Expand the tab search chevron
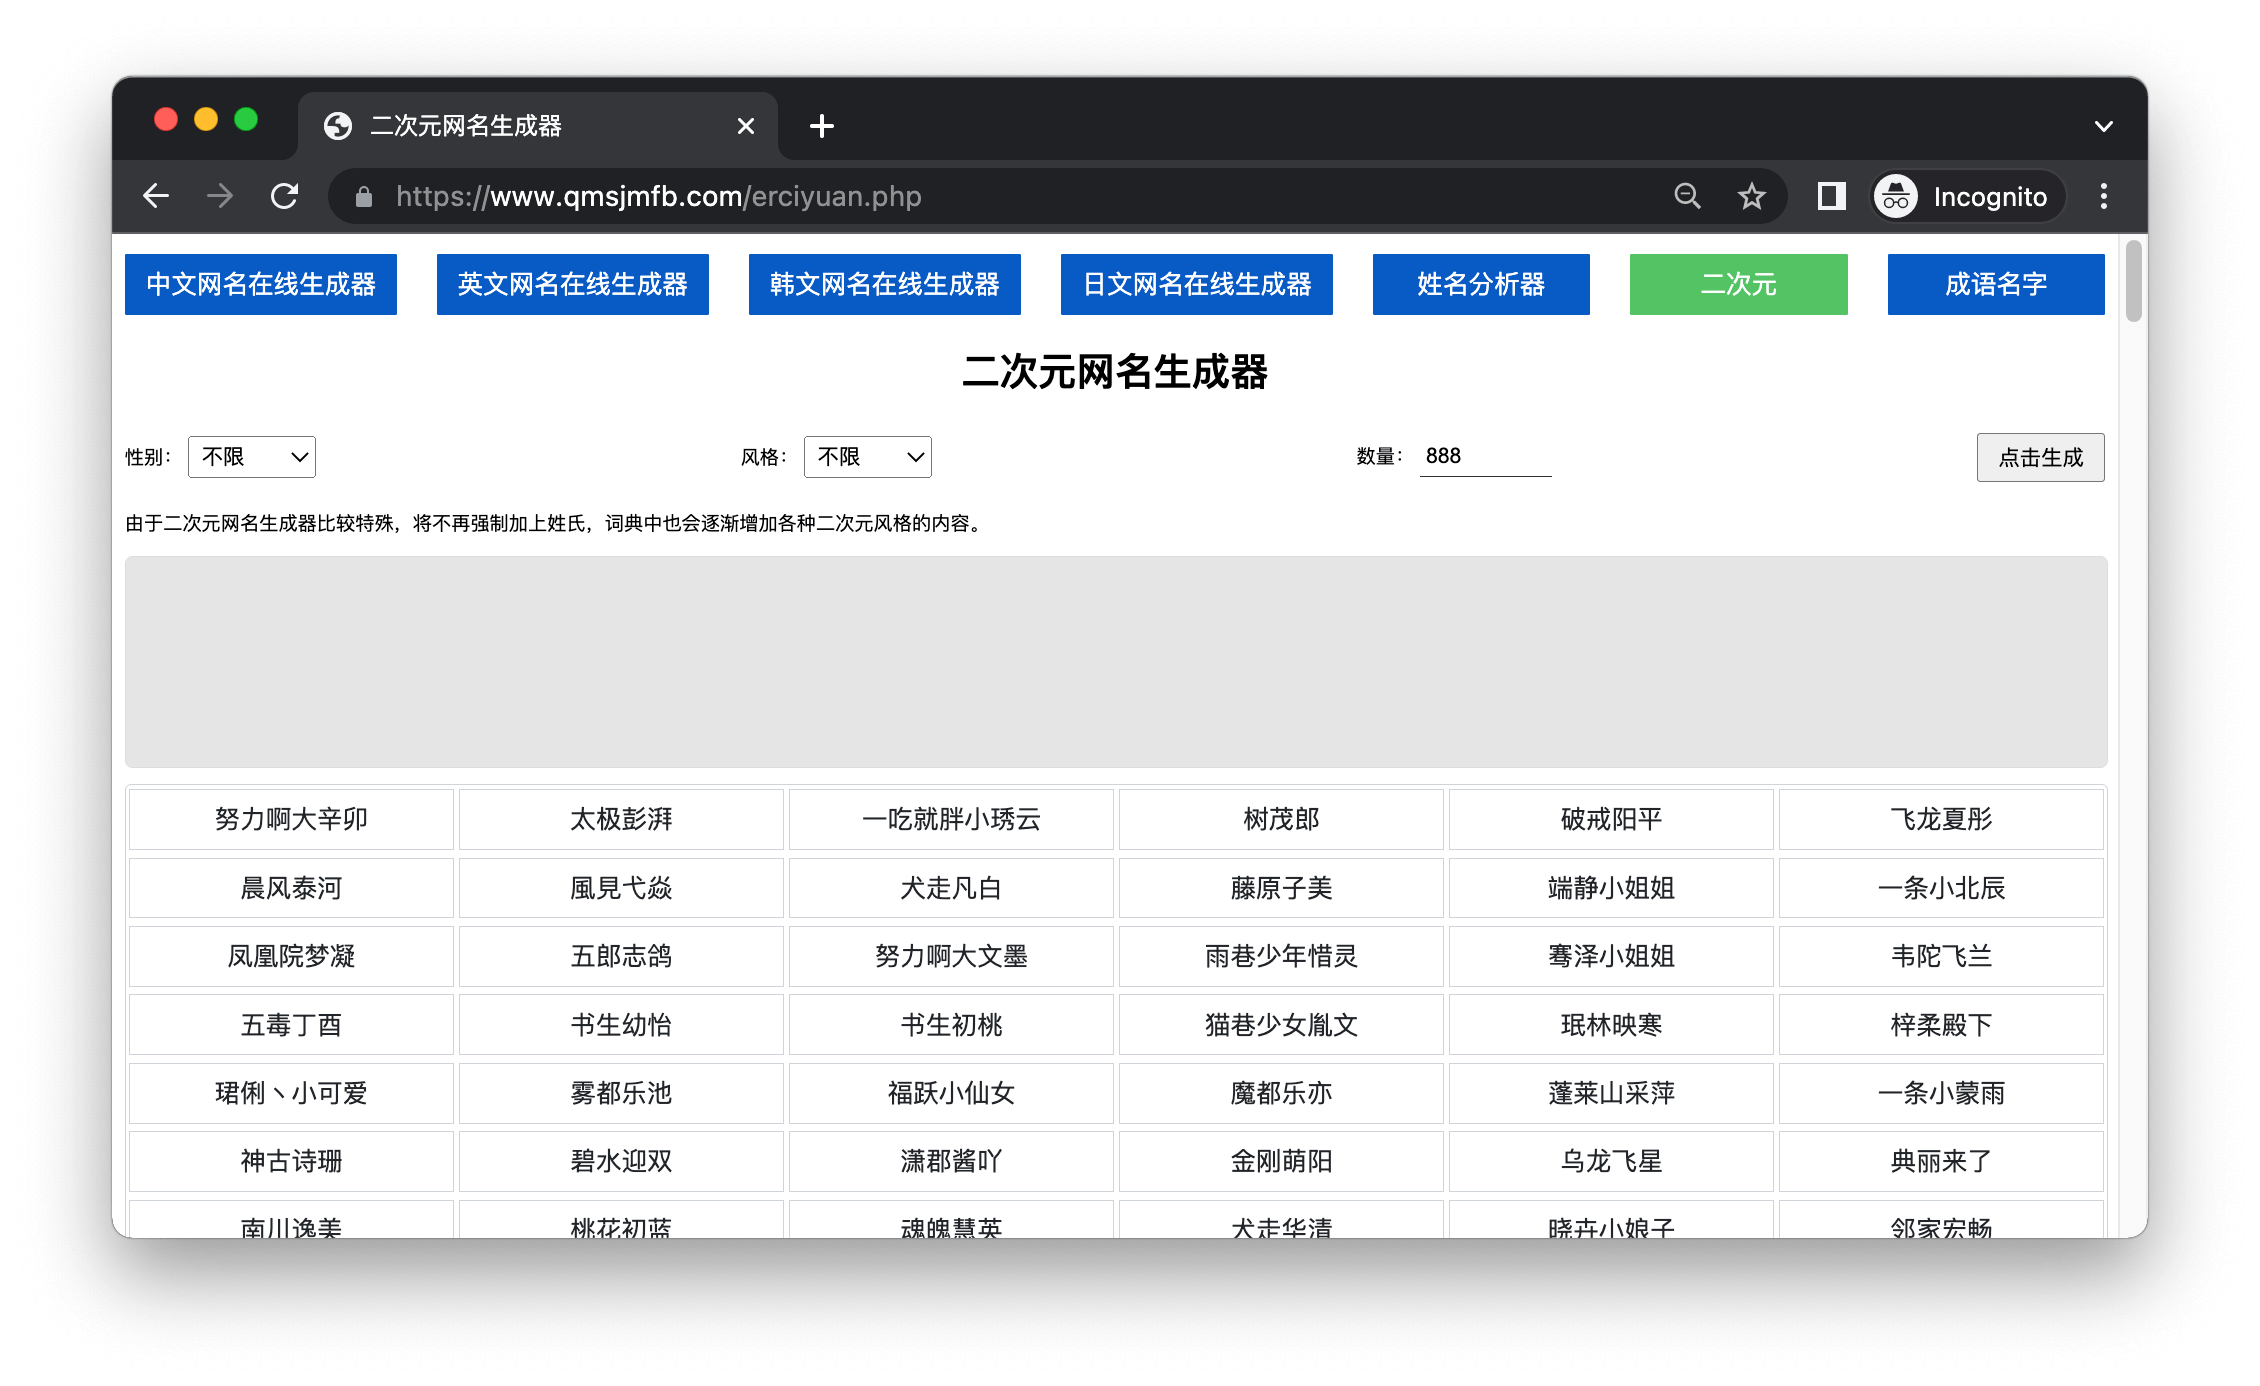The width and height of the screenshot is (2260, 1386). tap(2103, 126)
